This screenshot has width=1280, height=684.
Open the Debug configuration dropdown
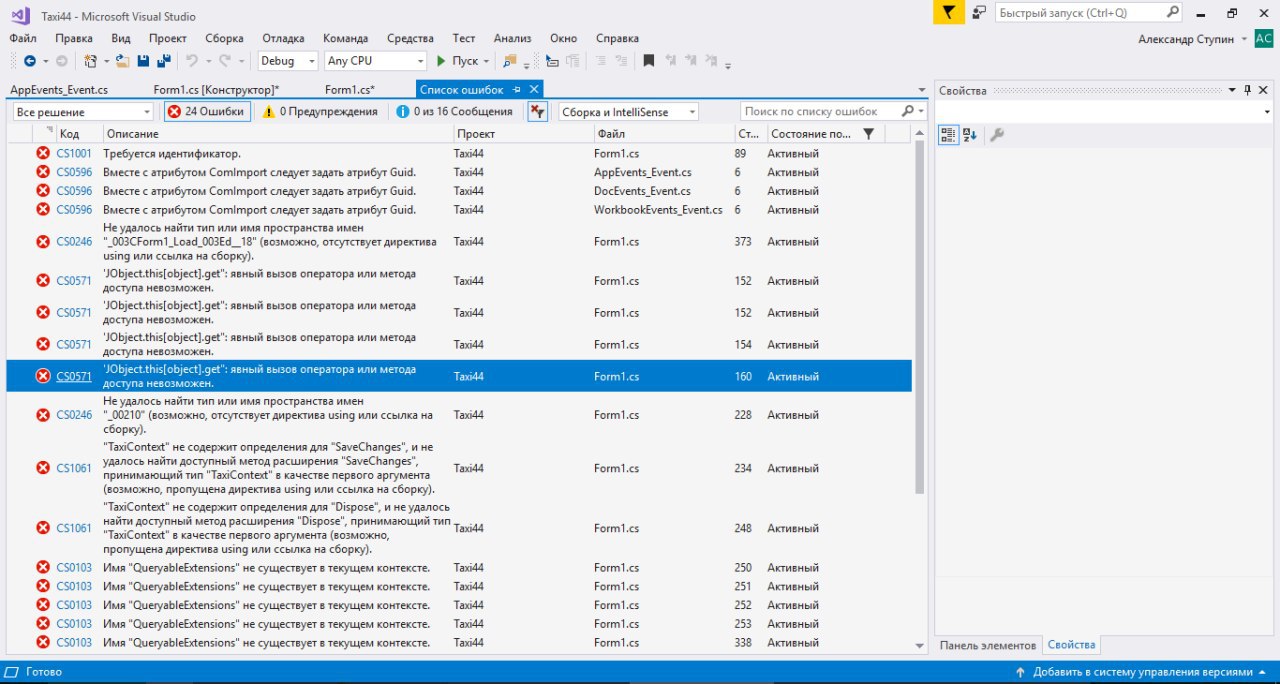[x=287, y=61]
